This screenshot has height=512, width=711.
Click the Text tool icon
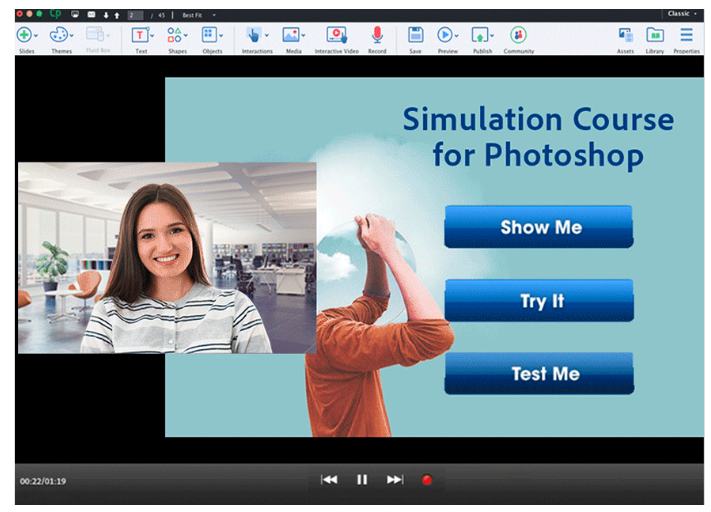(x=140, y=35)
